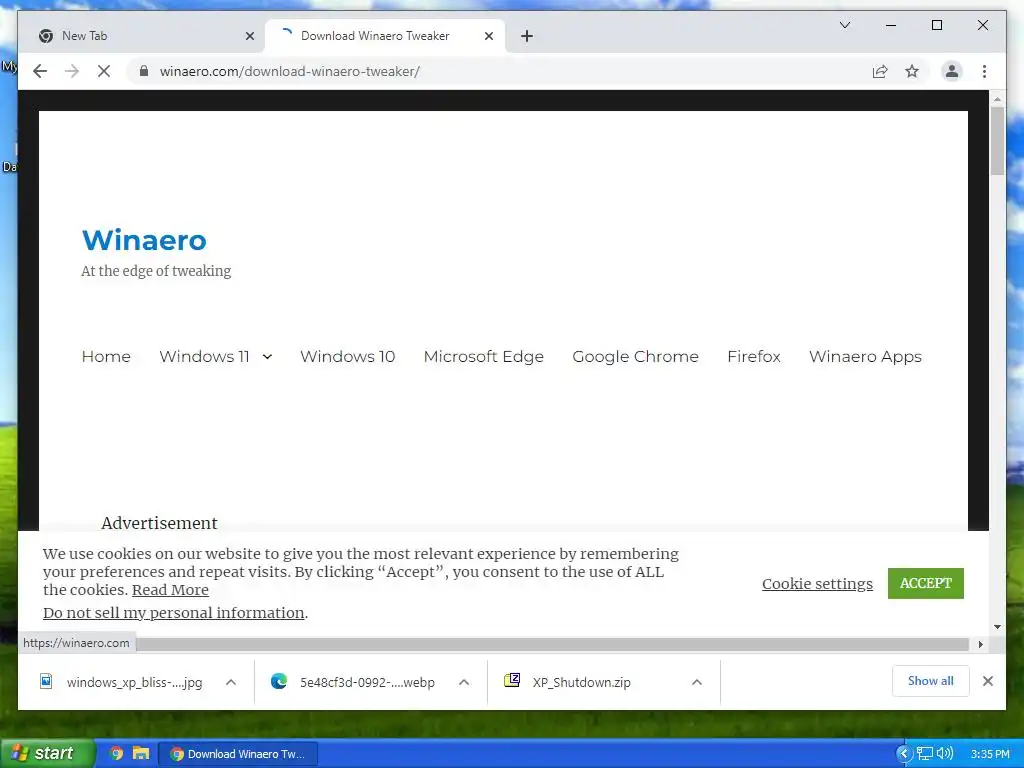
Task: Click the address bar URL
Action: point(290,71)
